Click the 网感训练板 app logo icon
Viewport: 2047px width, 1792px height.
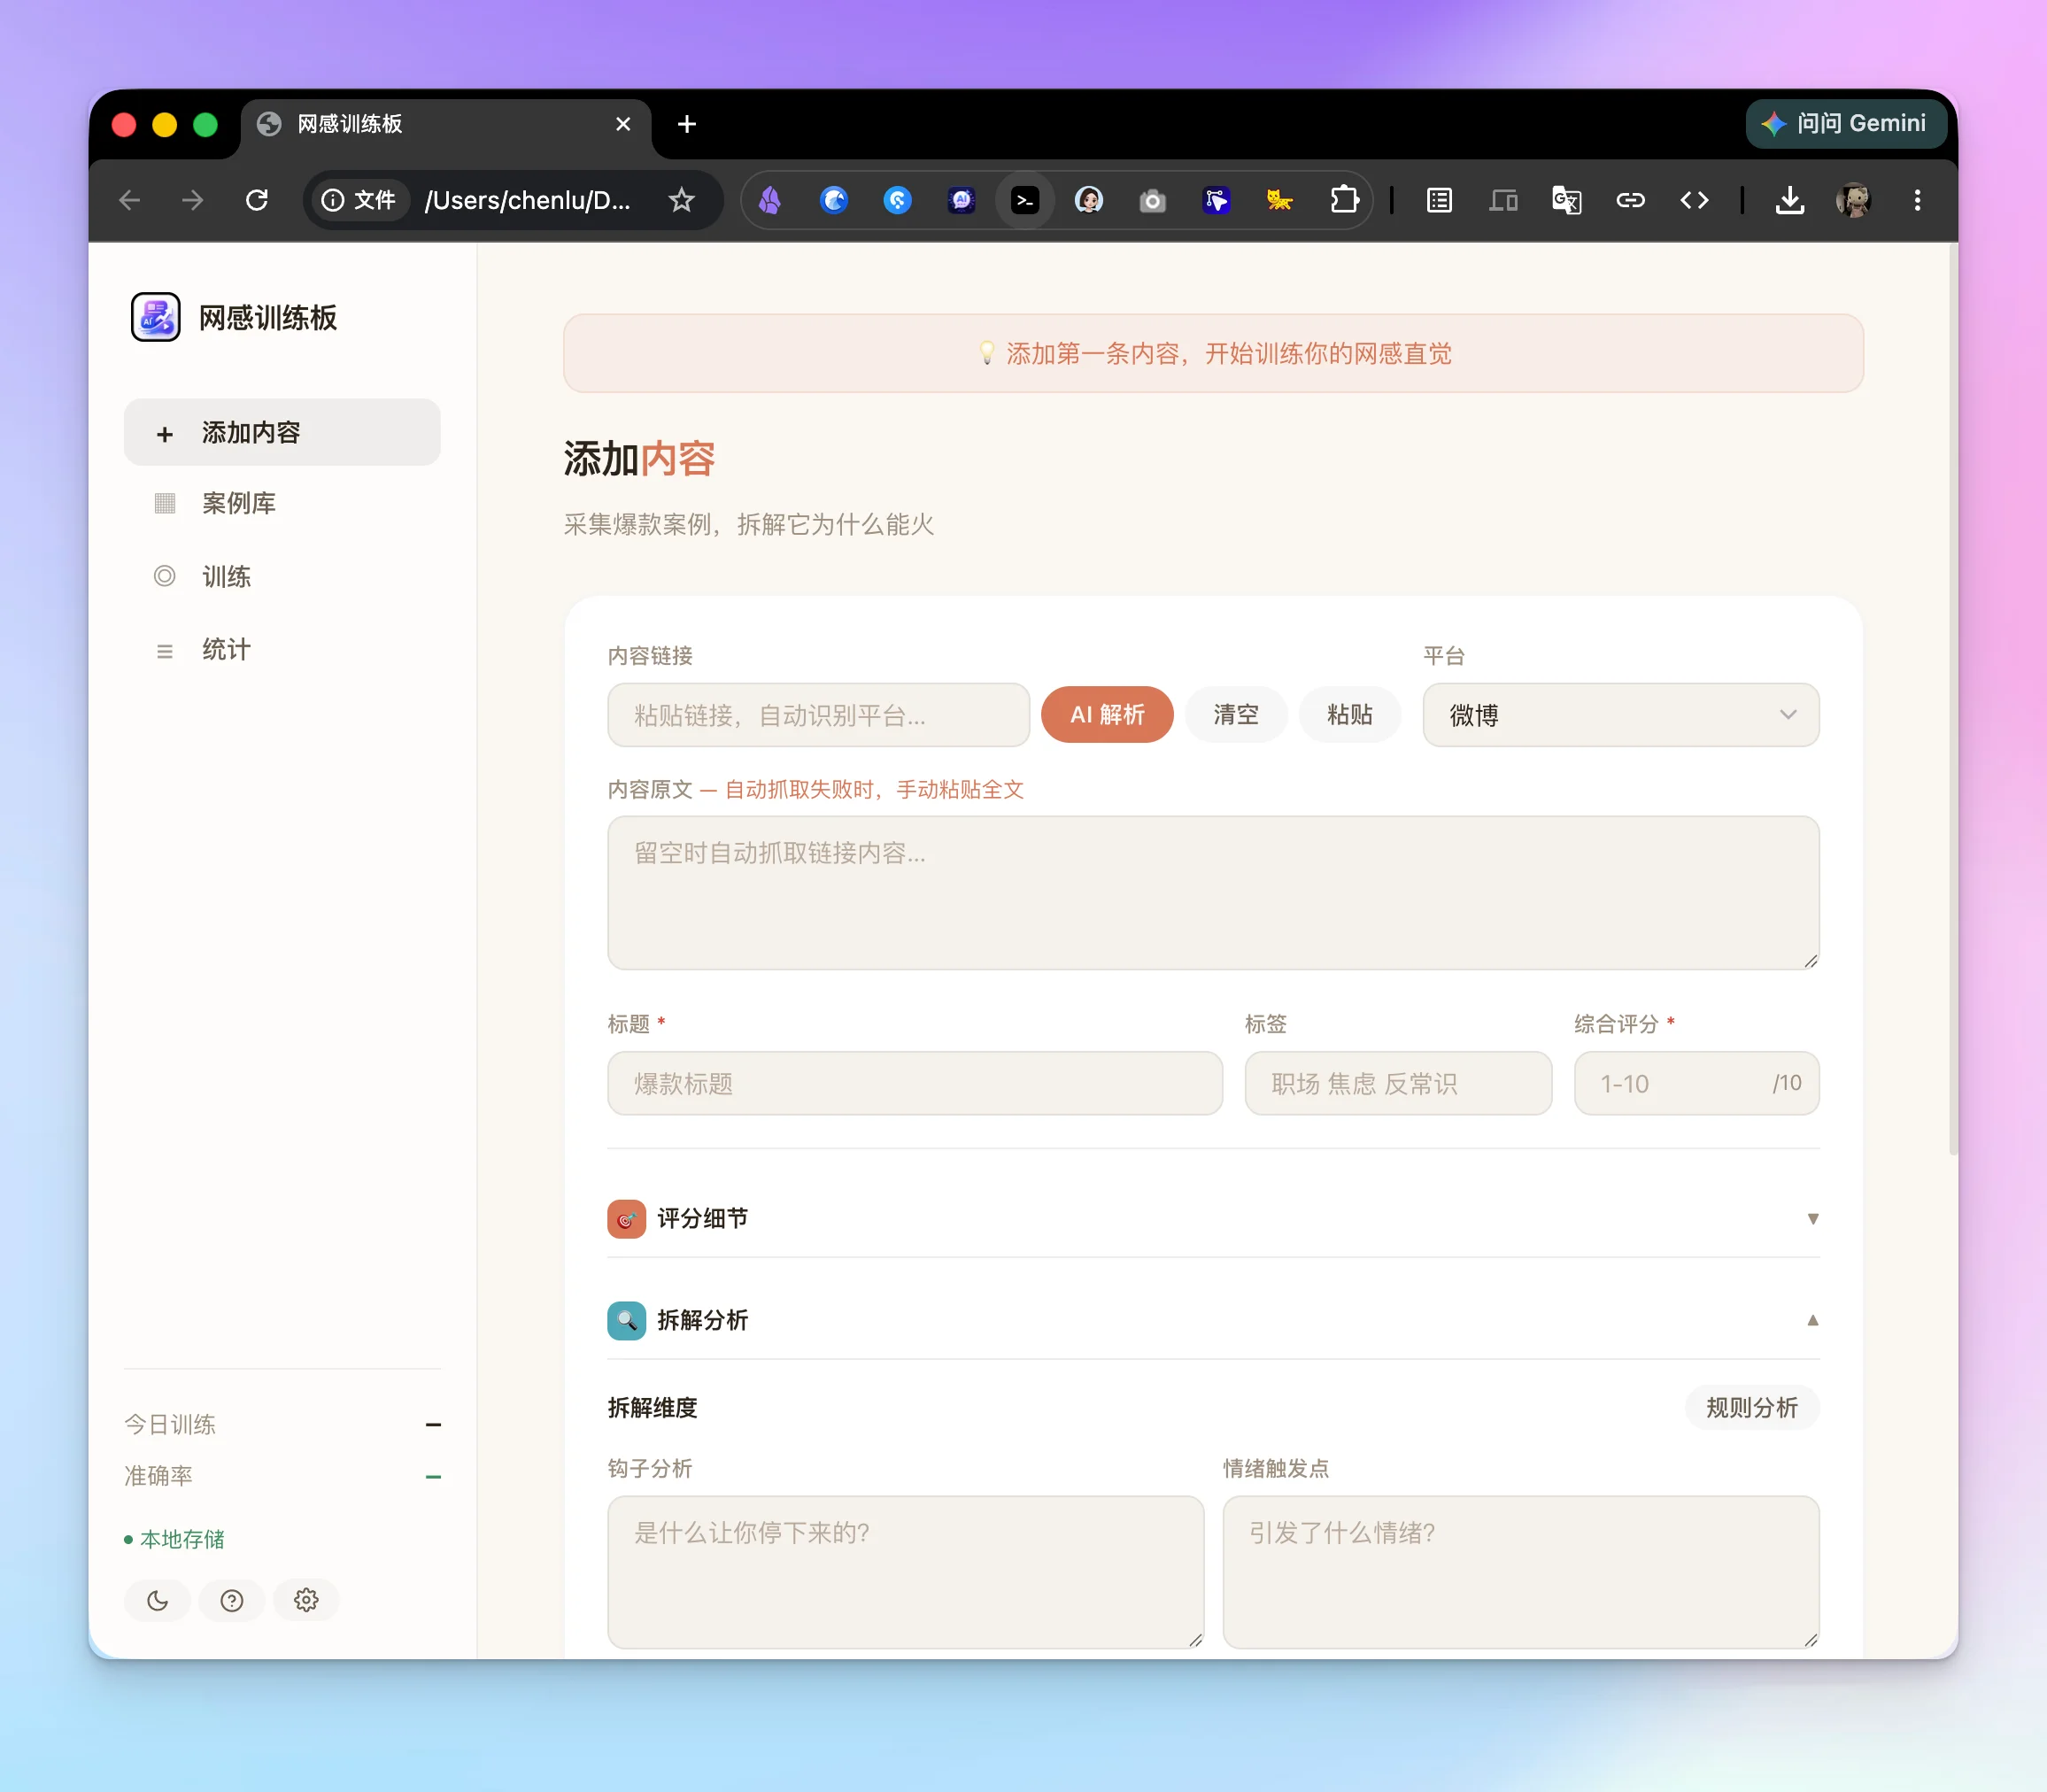point(156,317)
